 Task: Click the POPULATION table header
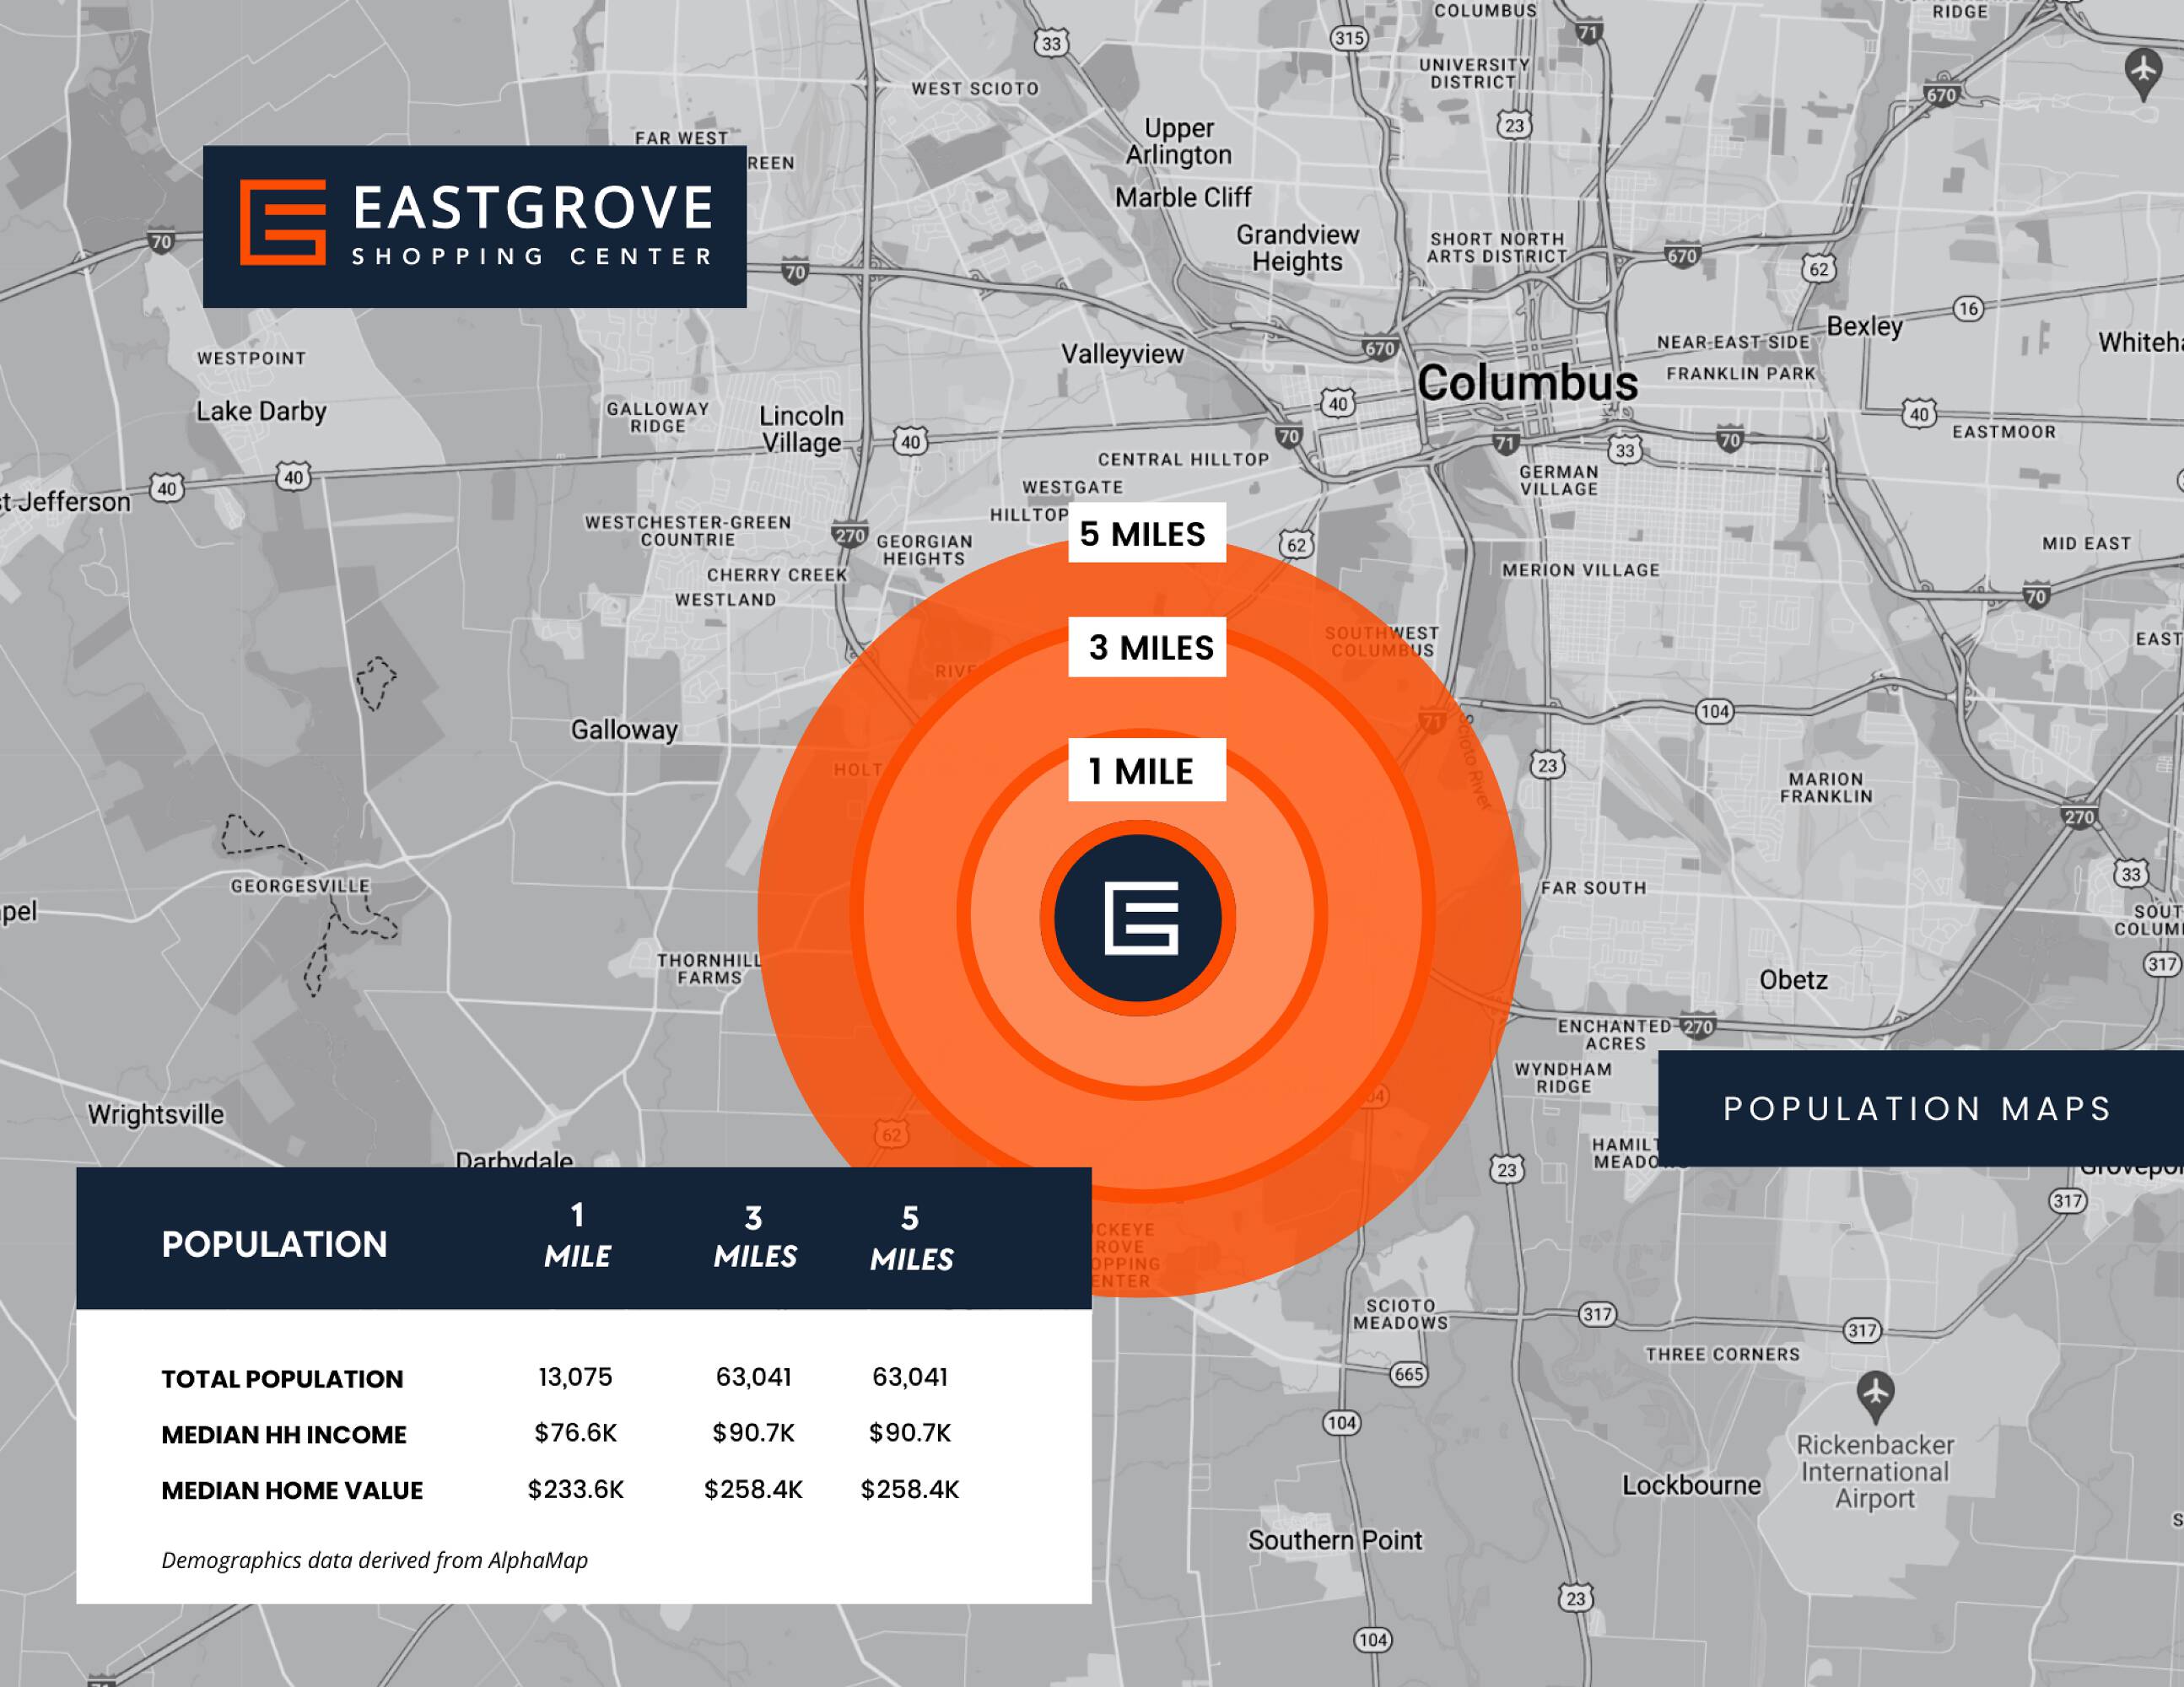274,1244
